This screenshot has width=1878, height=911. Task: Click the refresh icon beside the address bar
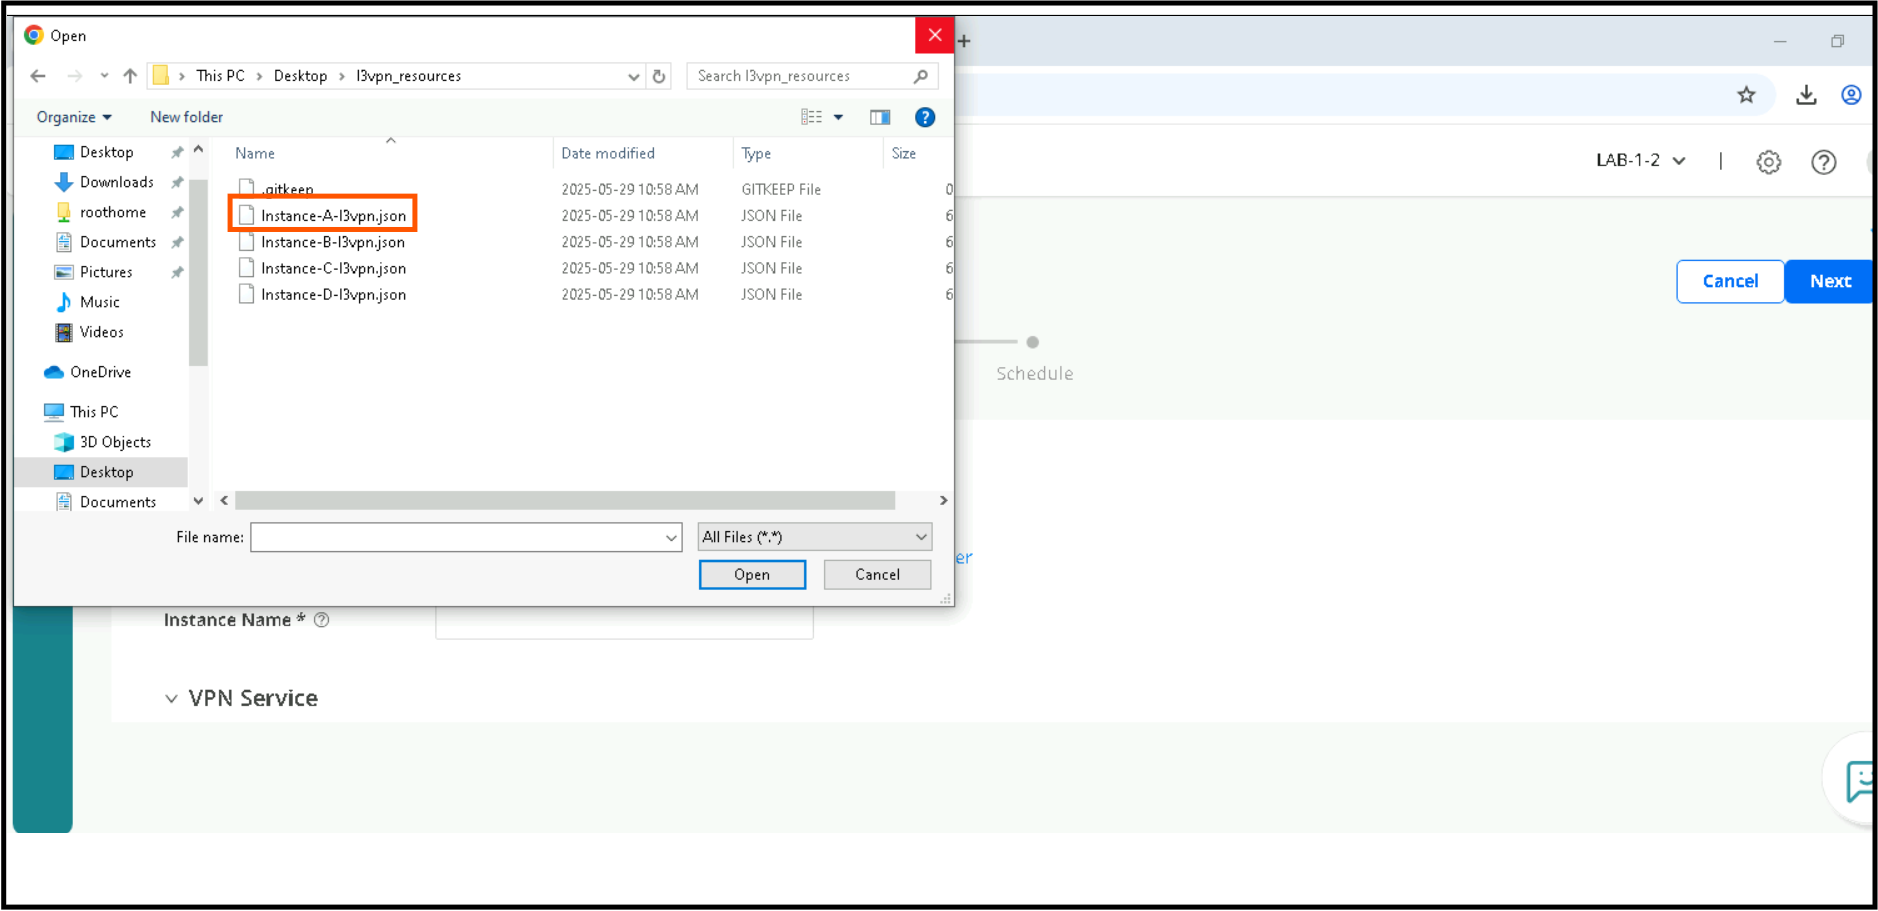pyautogui.click(x=658, y=76)
